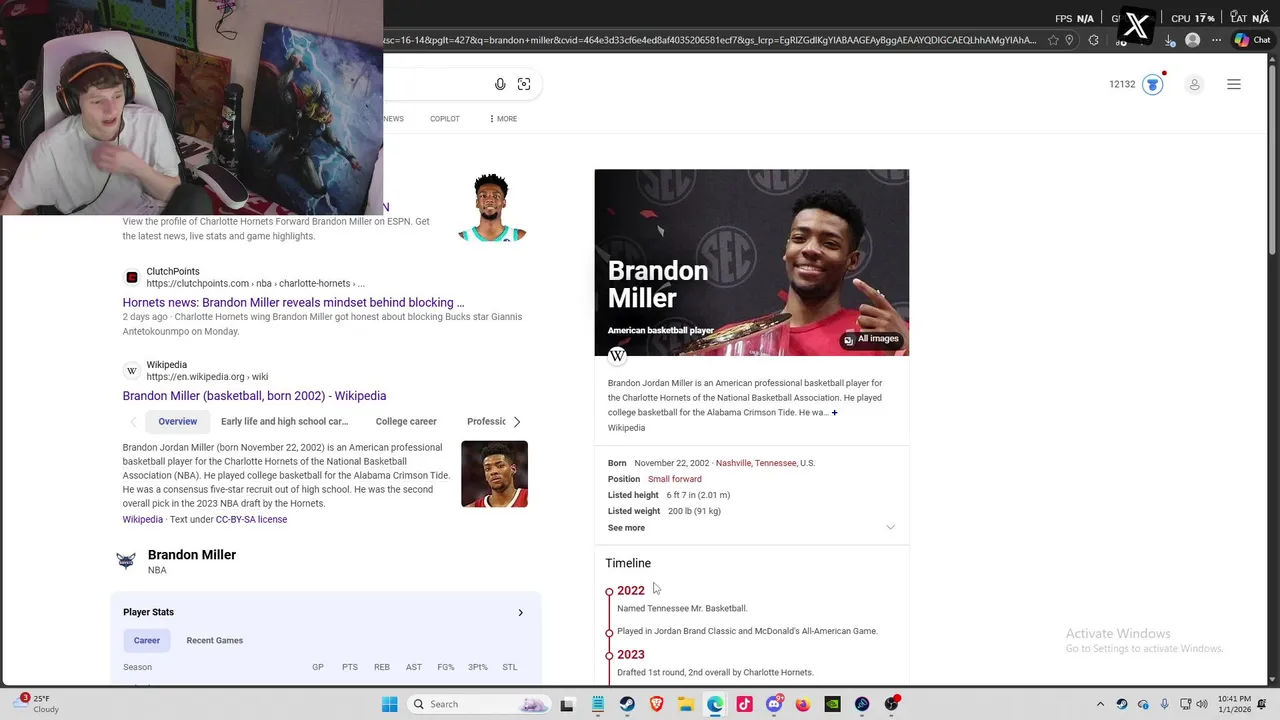The image size is (1280, 720).
Task: Switch to COPILOT search tab
Action: [445, 119]
